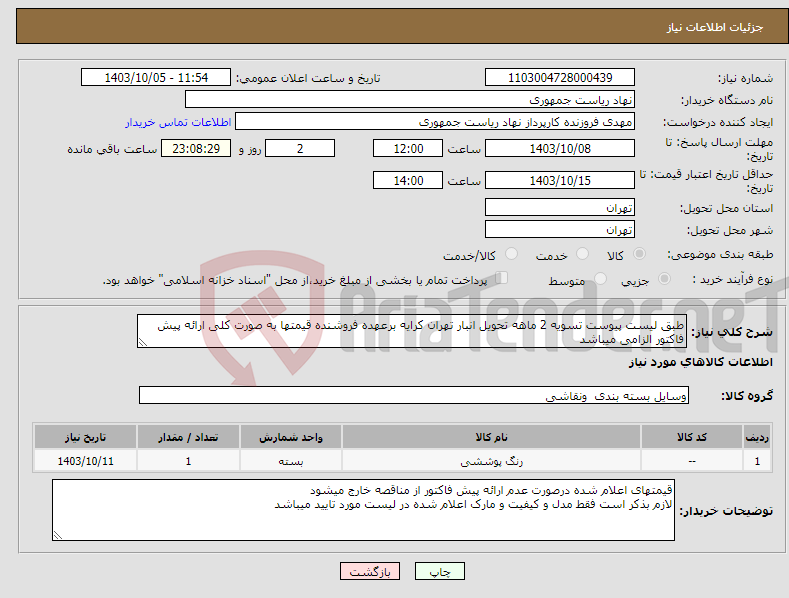Click the تاریخ نیاز column header
789x598 pixels.
85,437
